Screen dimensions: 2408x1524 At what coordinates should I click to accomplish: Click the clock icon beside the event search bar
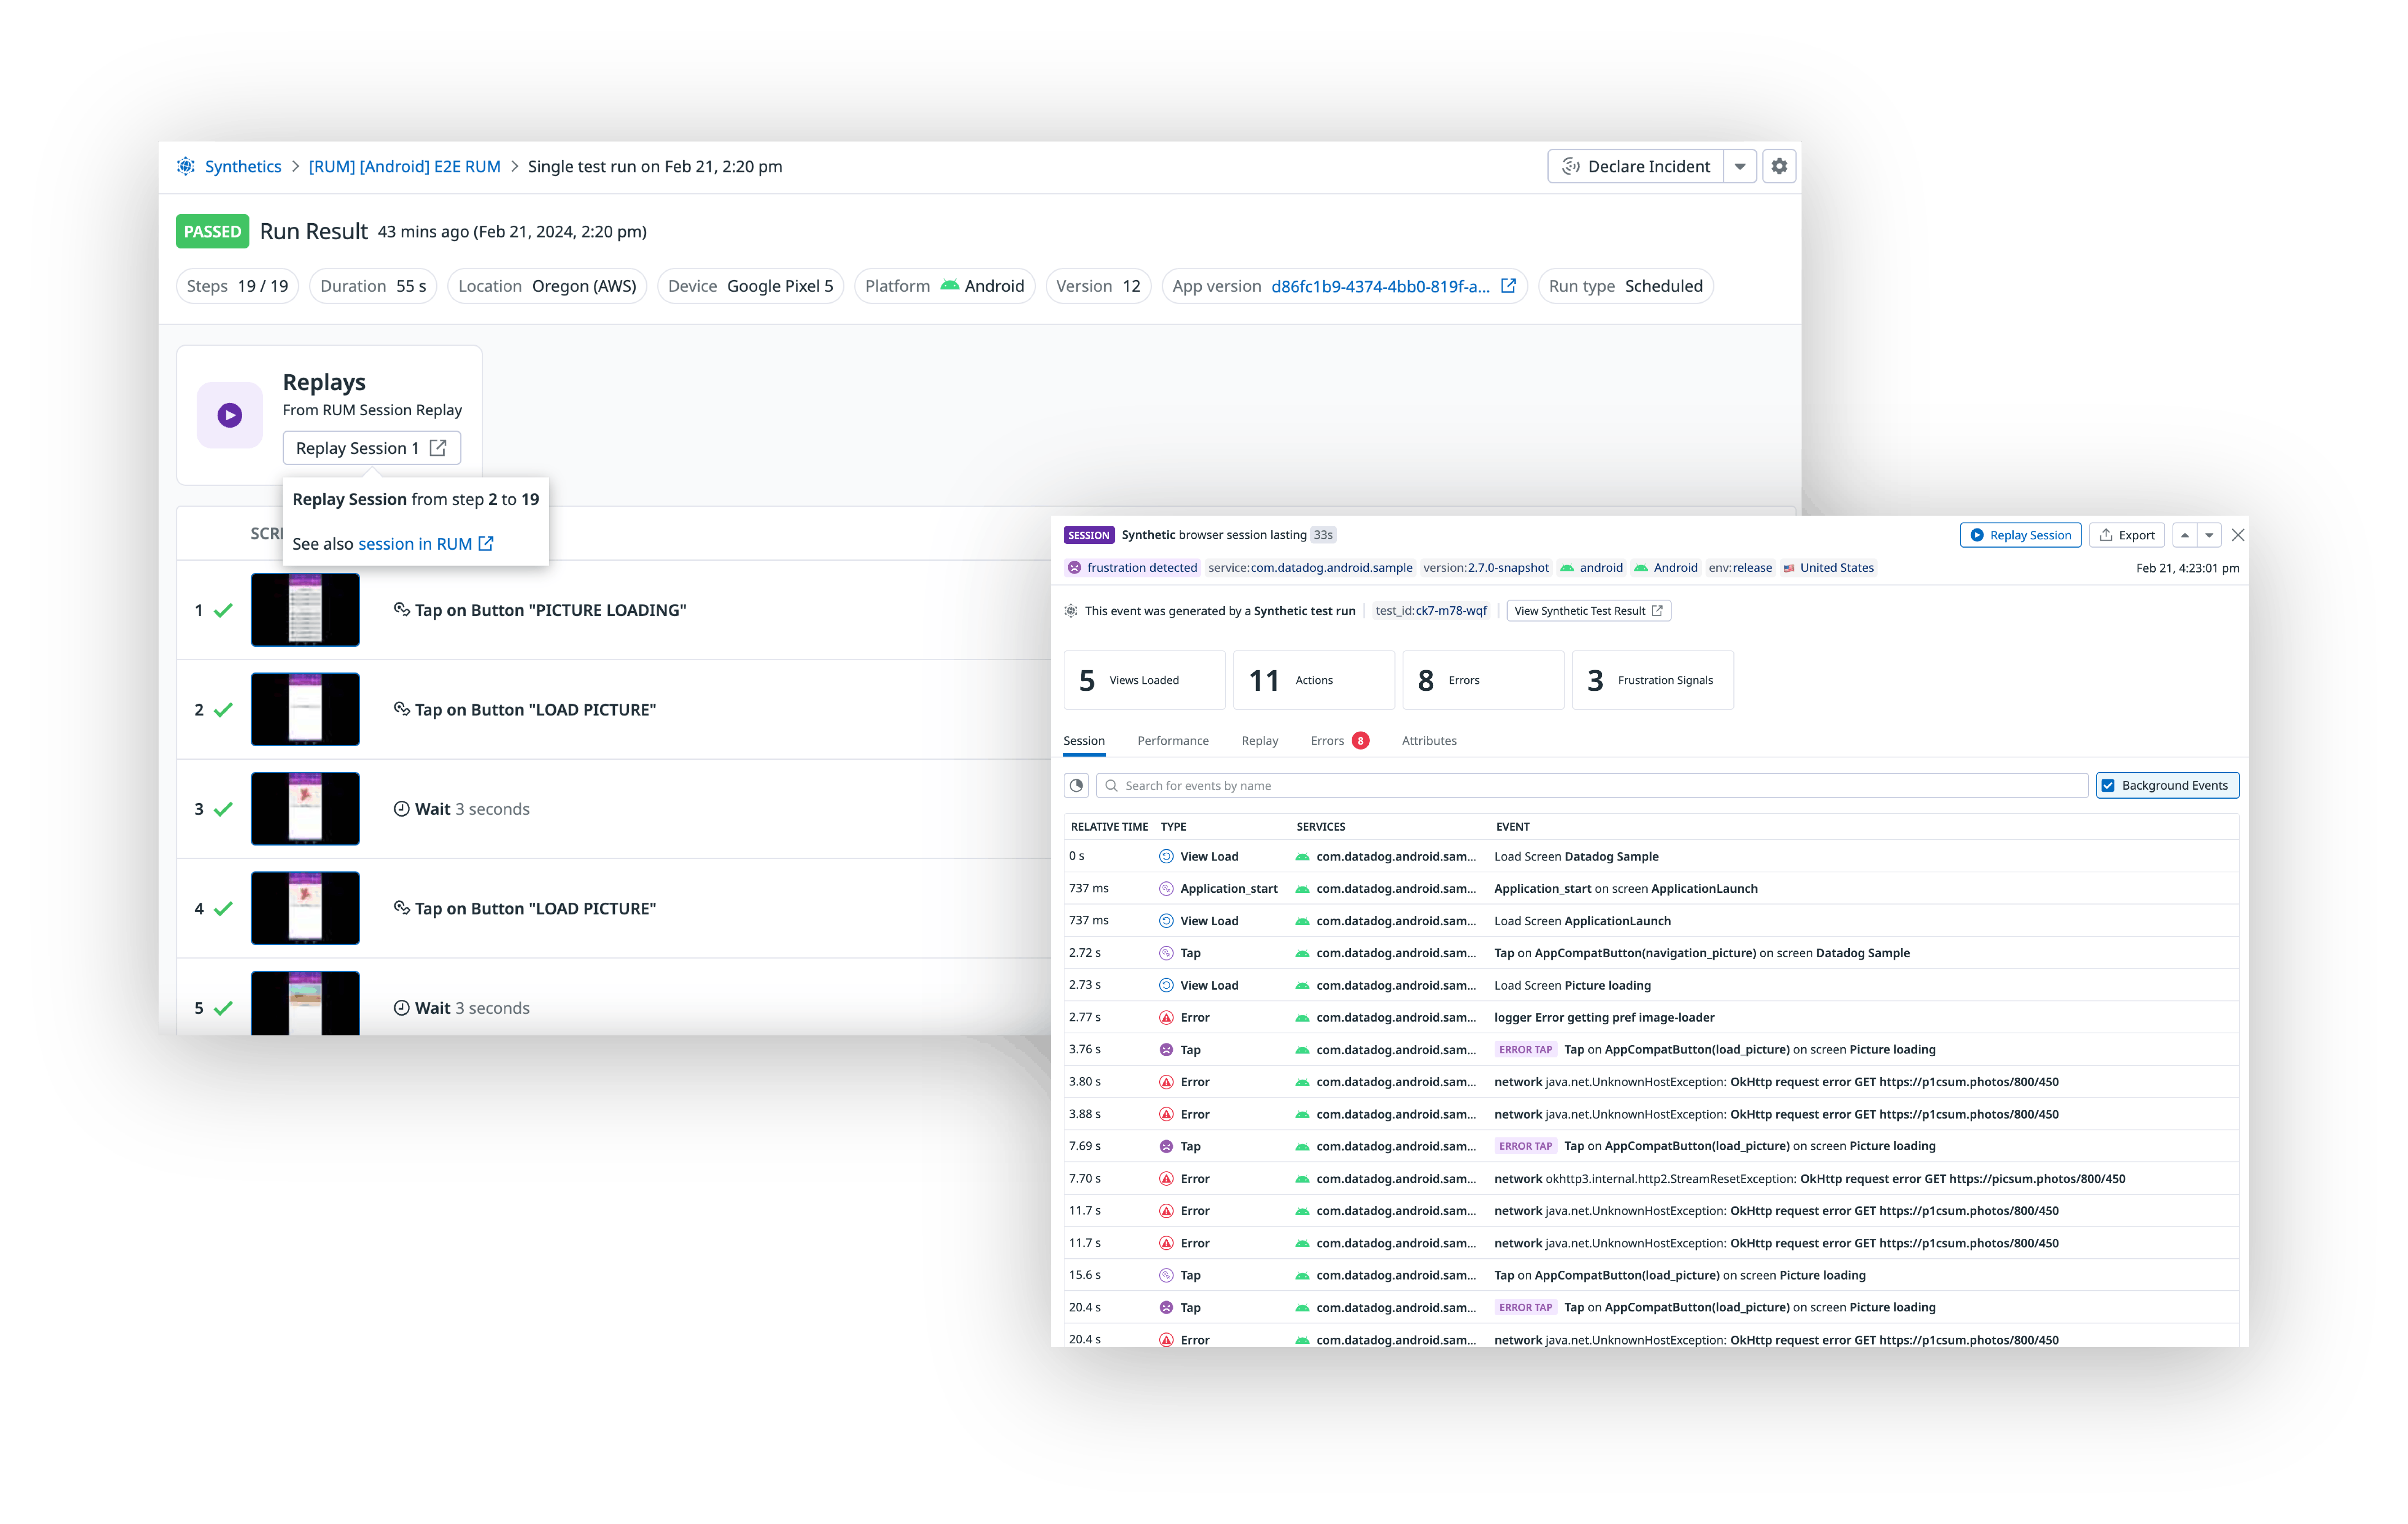click(1076, 785)
